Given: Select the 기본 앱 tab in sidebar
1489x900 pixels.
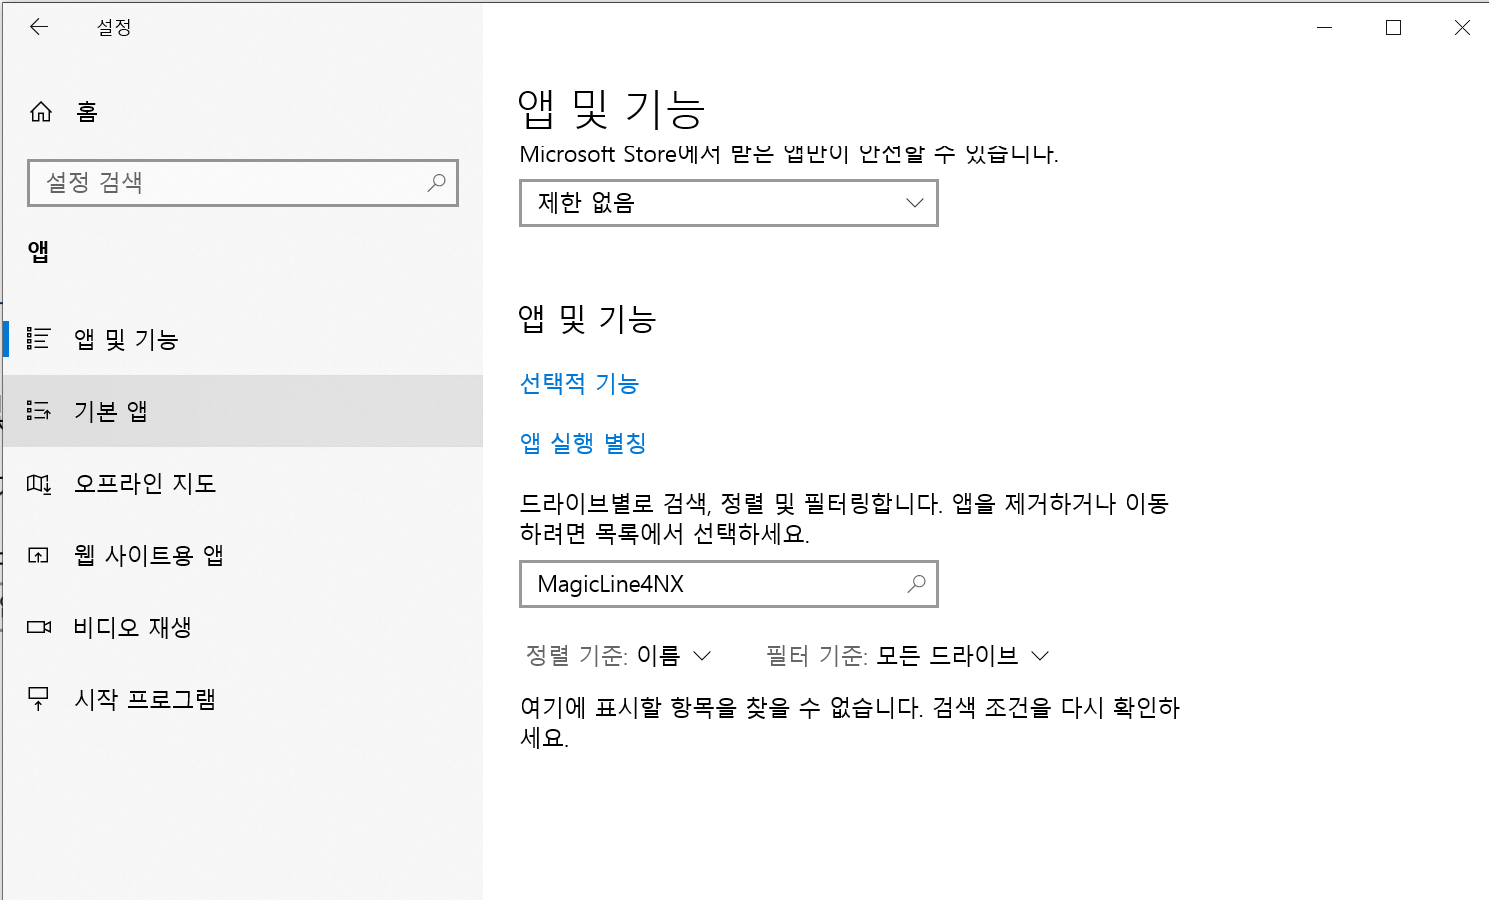Looking at the screenshot, I should pos(110,411).
